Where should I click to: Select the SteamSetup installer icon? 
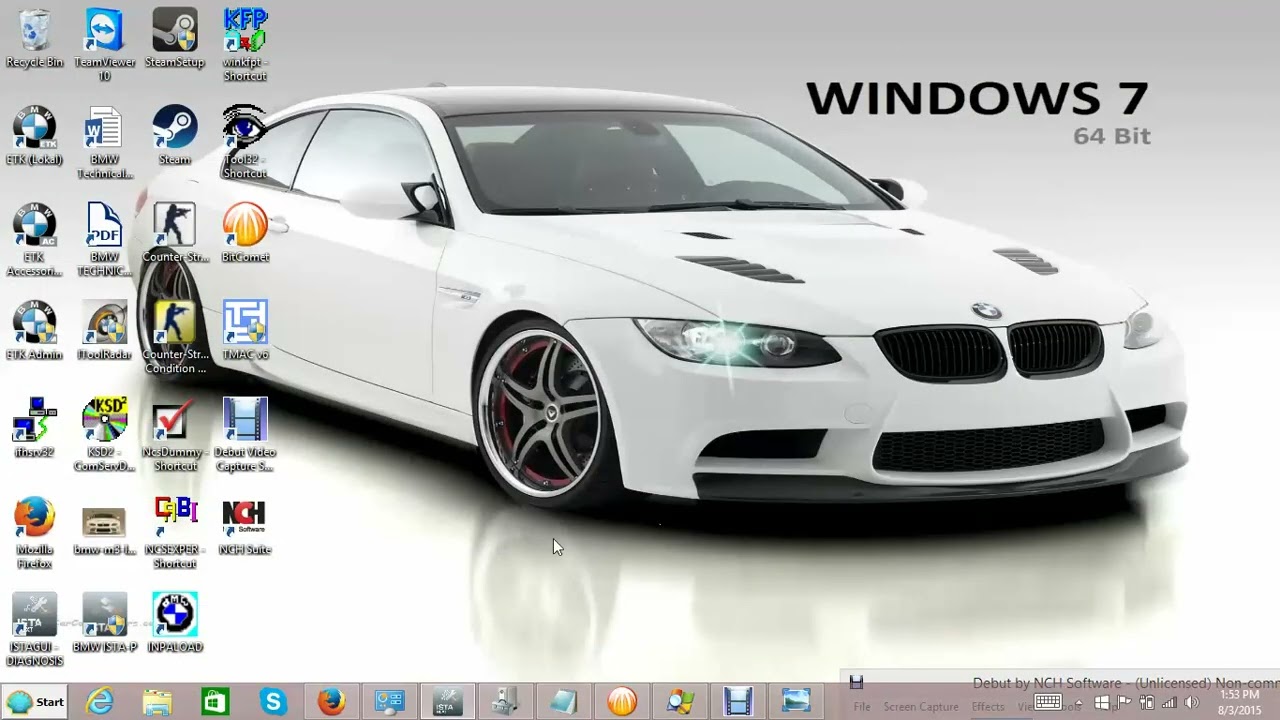(x=175, y=38)
